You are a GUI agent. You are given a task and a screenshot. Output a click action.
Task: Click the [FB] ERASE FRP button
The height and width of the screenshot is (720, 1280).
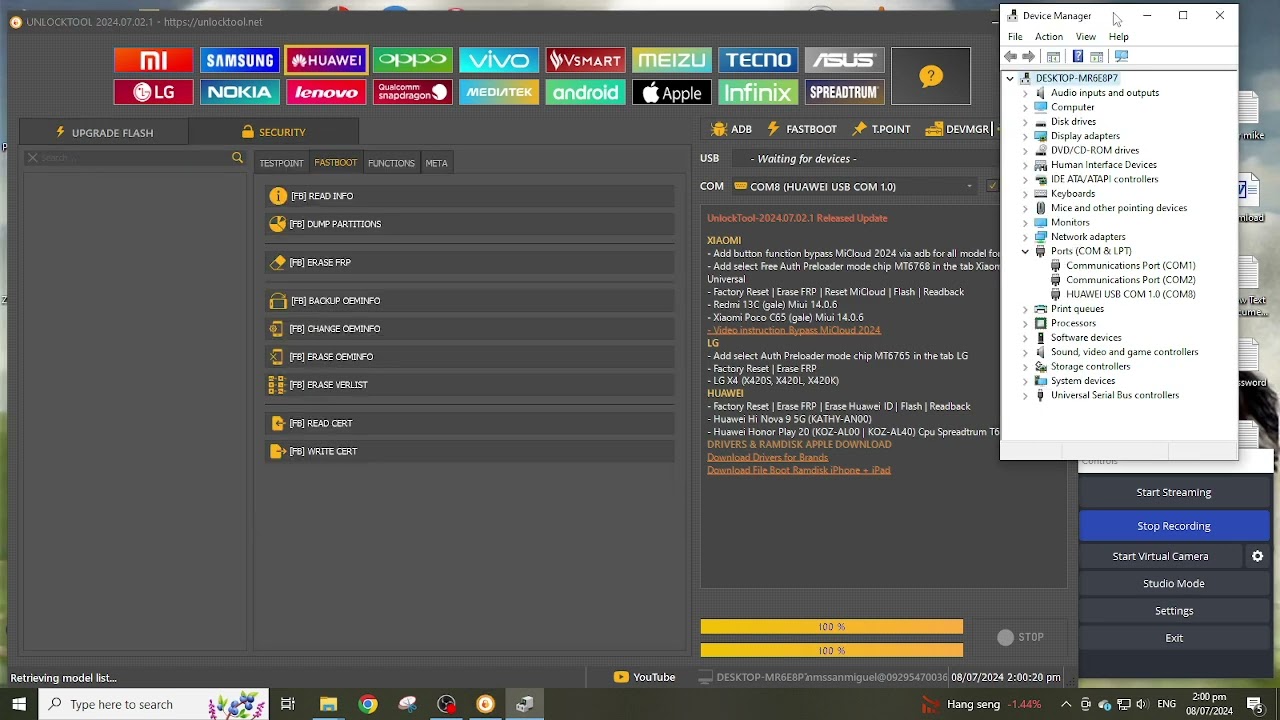pos(320,262)
